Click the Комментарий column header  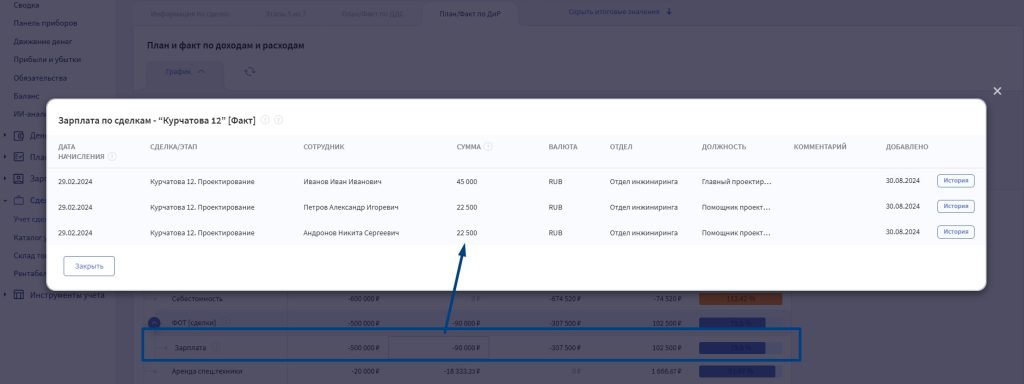(820, 148)
